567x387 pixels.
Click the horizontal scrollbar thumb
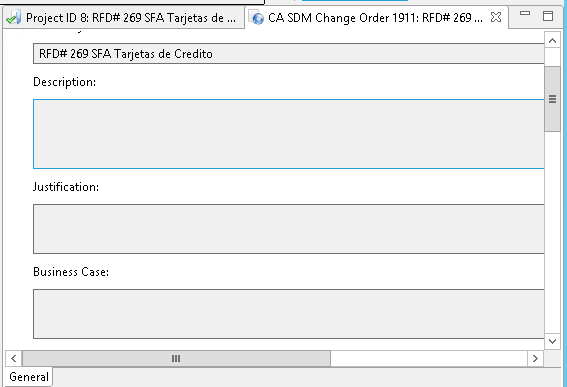click(176, 358)
